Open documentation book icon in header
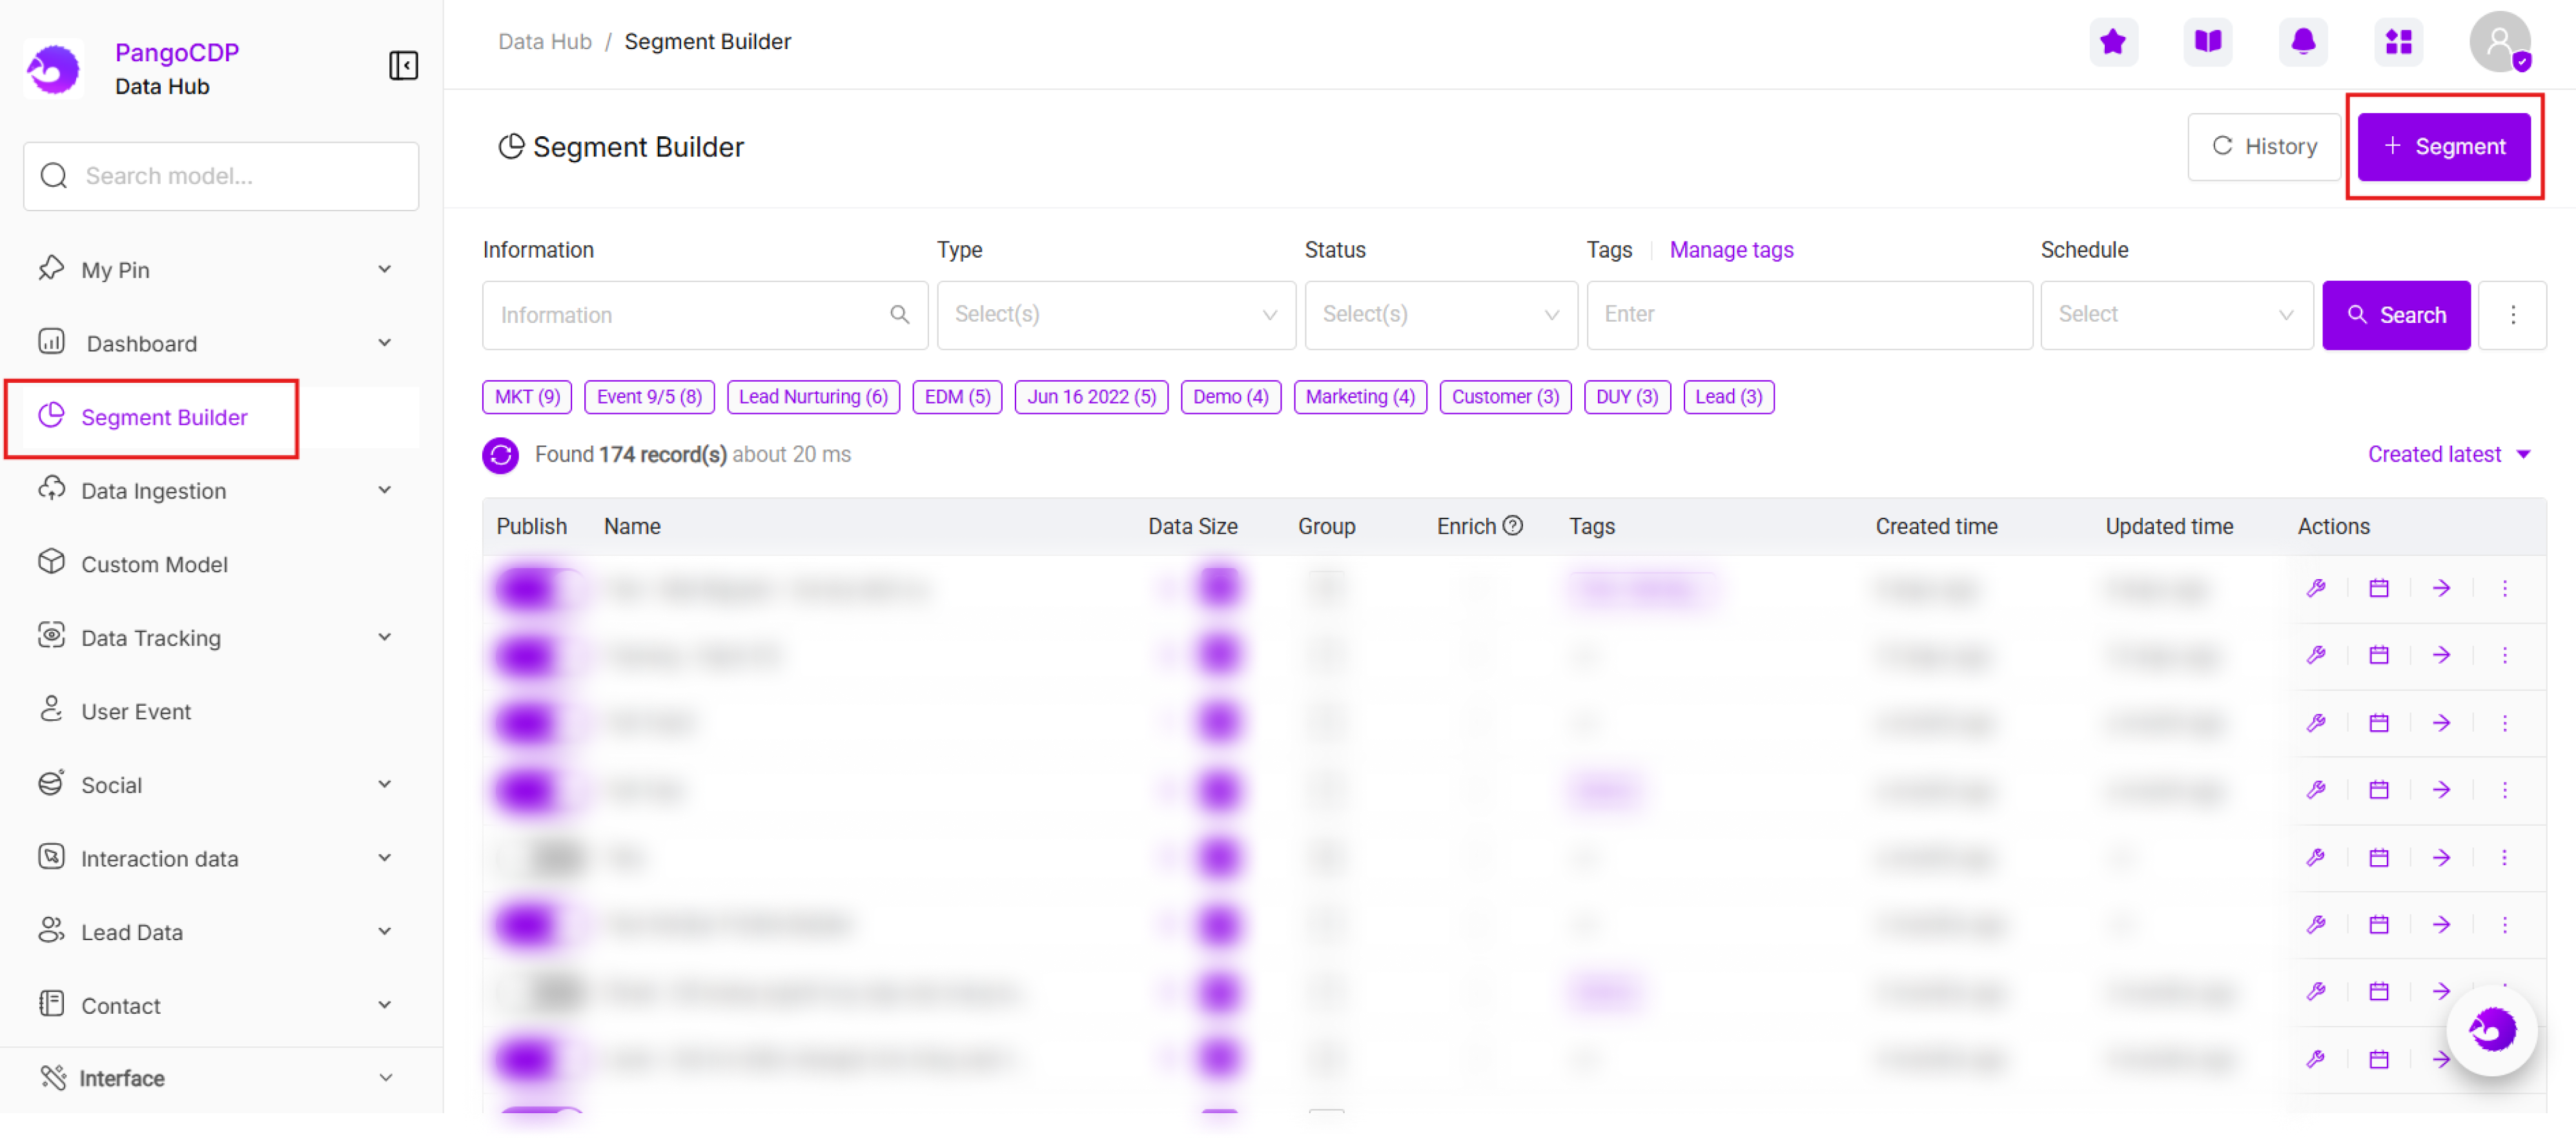The height and width of the screenshot is (1139, 2576). 2208,42
